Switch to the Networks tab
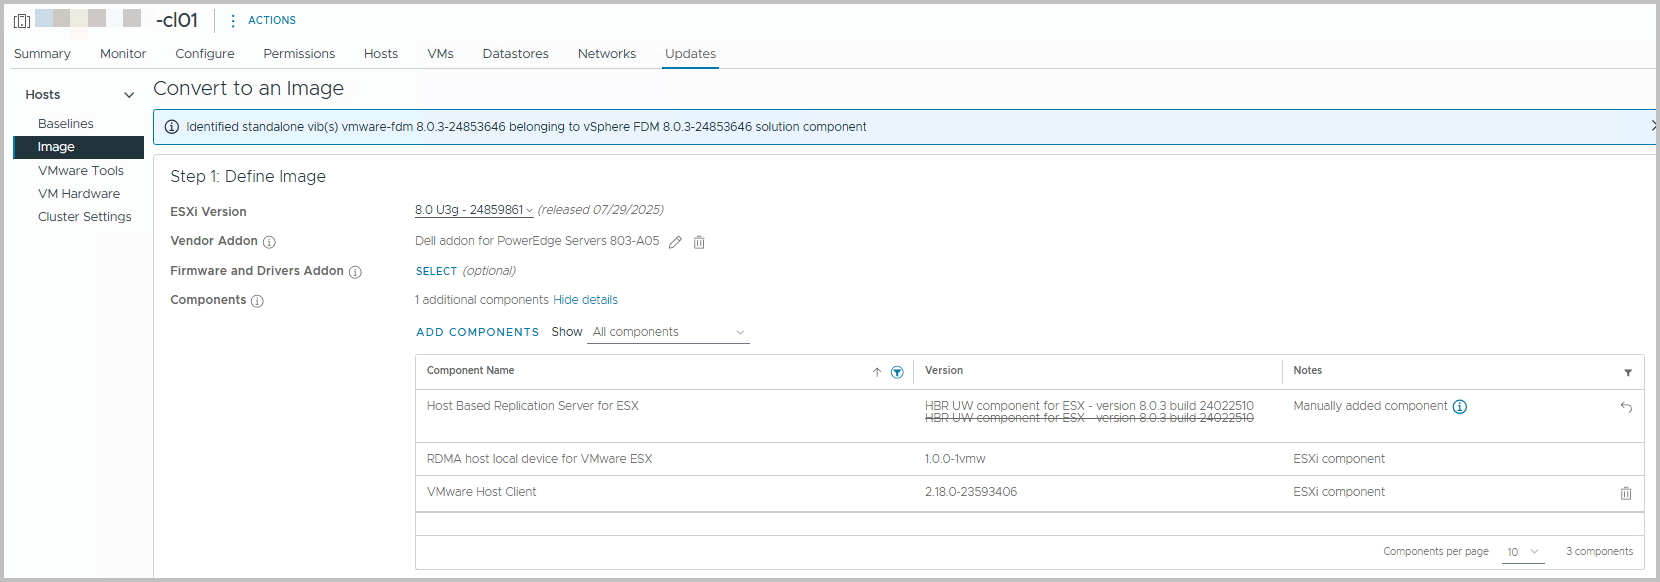Image resolution: width=1660 pixels, height=582 pixels. click(x=607, y=54)
